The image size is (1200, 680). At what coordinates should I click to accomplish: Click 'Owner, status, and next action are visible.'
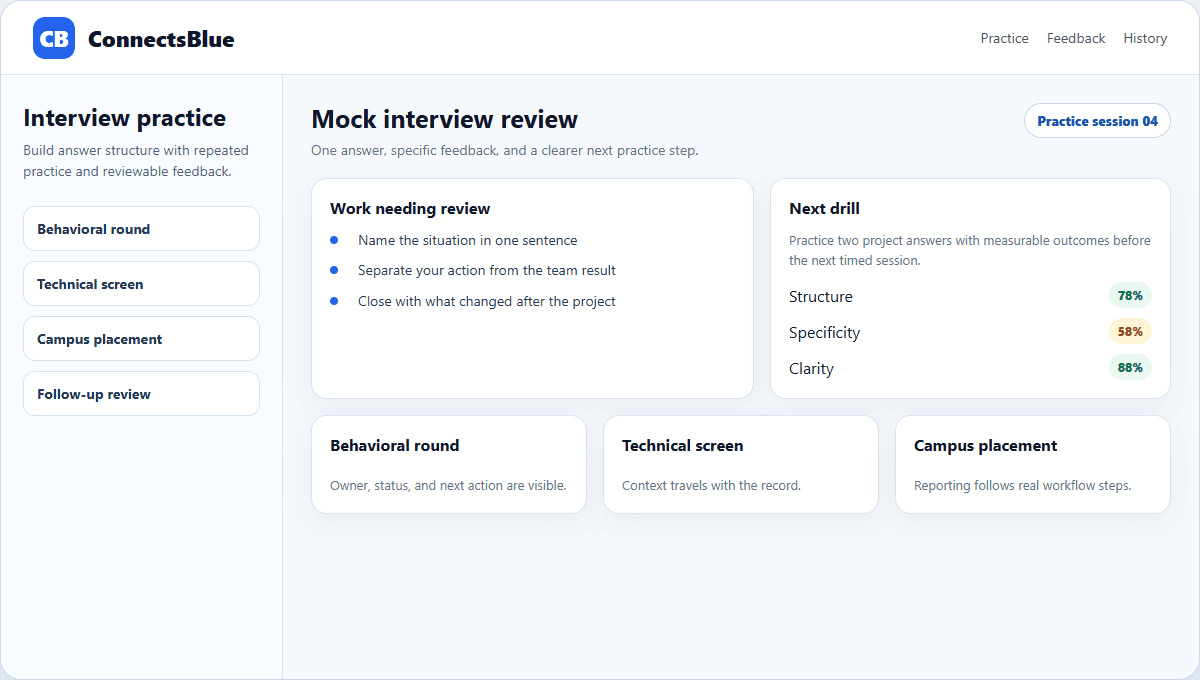(x=448, y=485)
